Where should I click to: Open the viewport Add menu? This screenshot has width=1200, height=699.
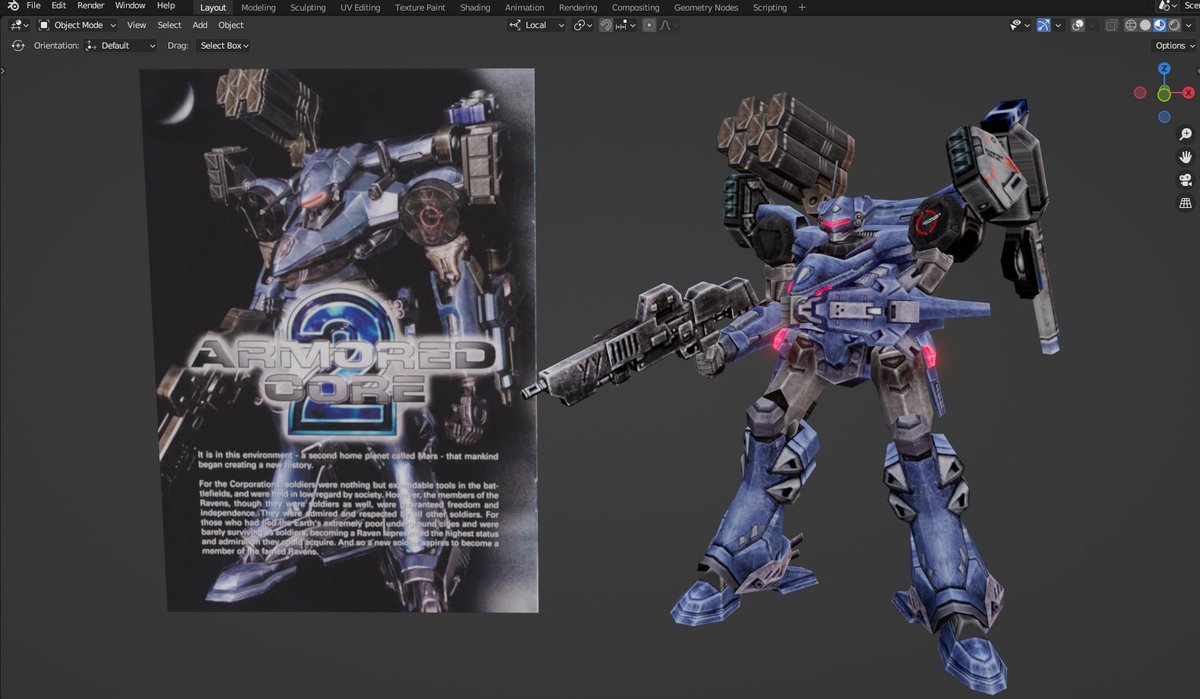[x=200, y=25]
